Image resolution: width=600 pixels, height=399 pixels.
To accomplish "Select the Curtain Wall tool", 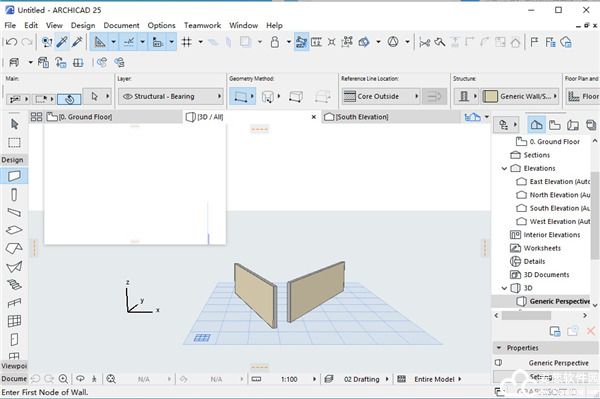I will (x=14, y=321).
